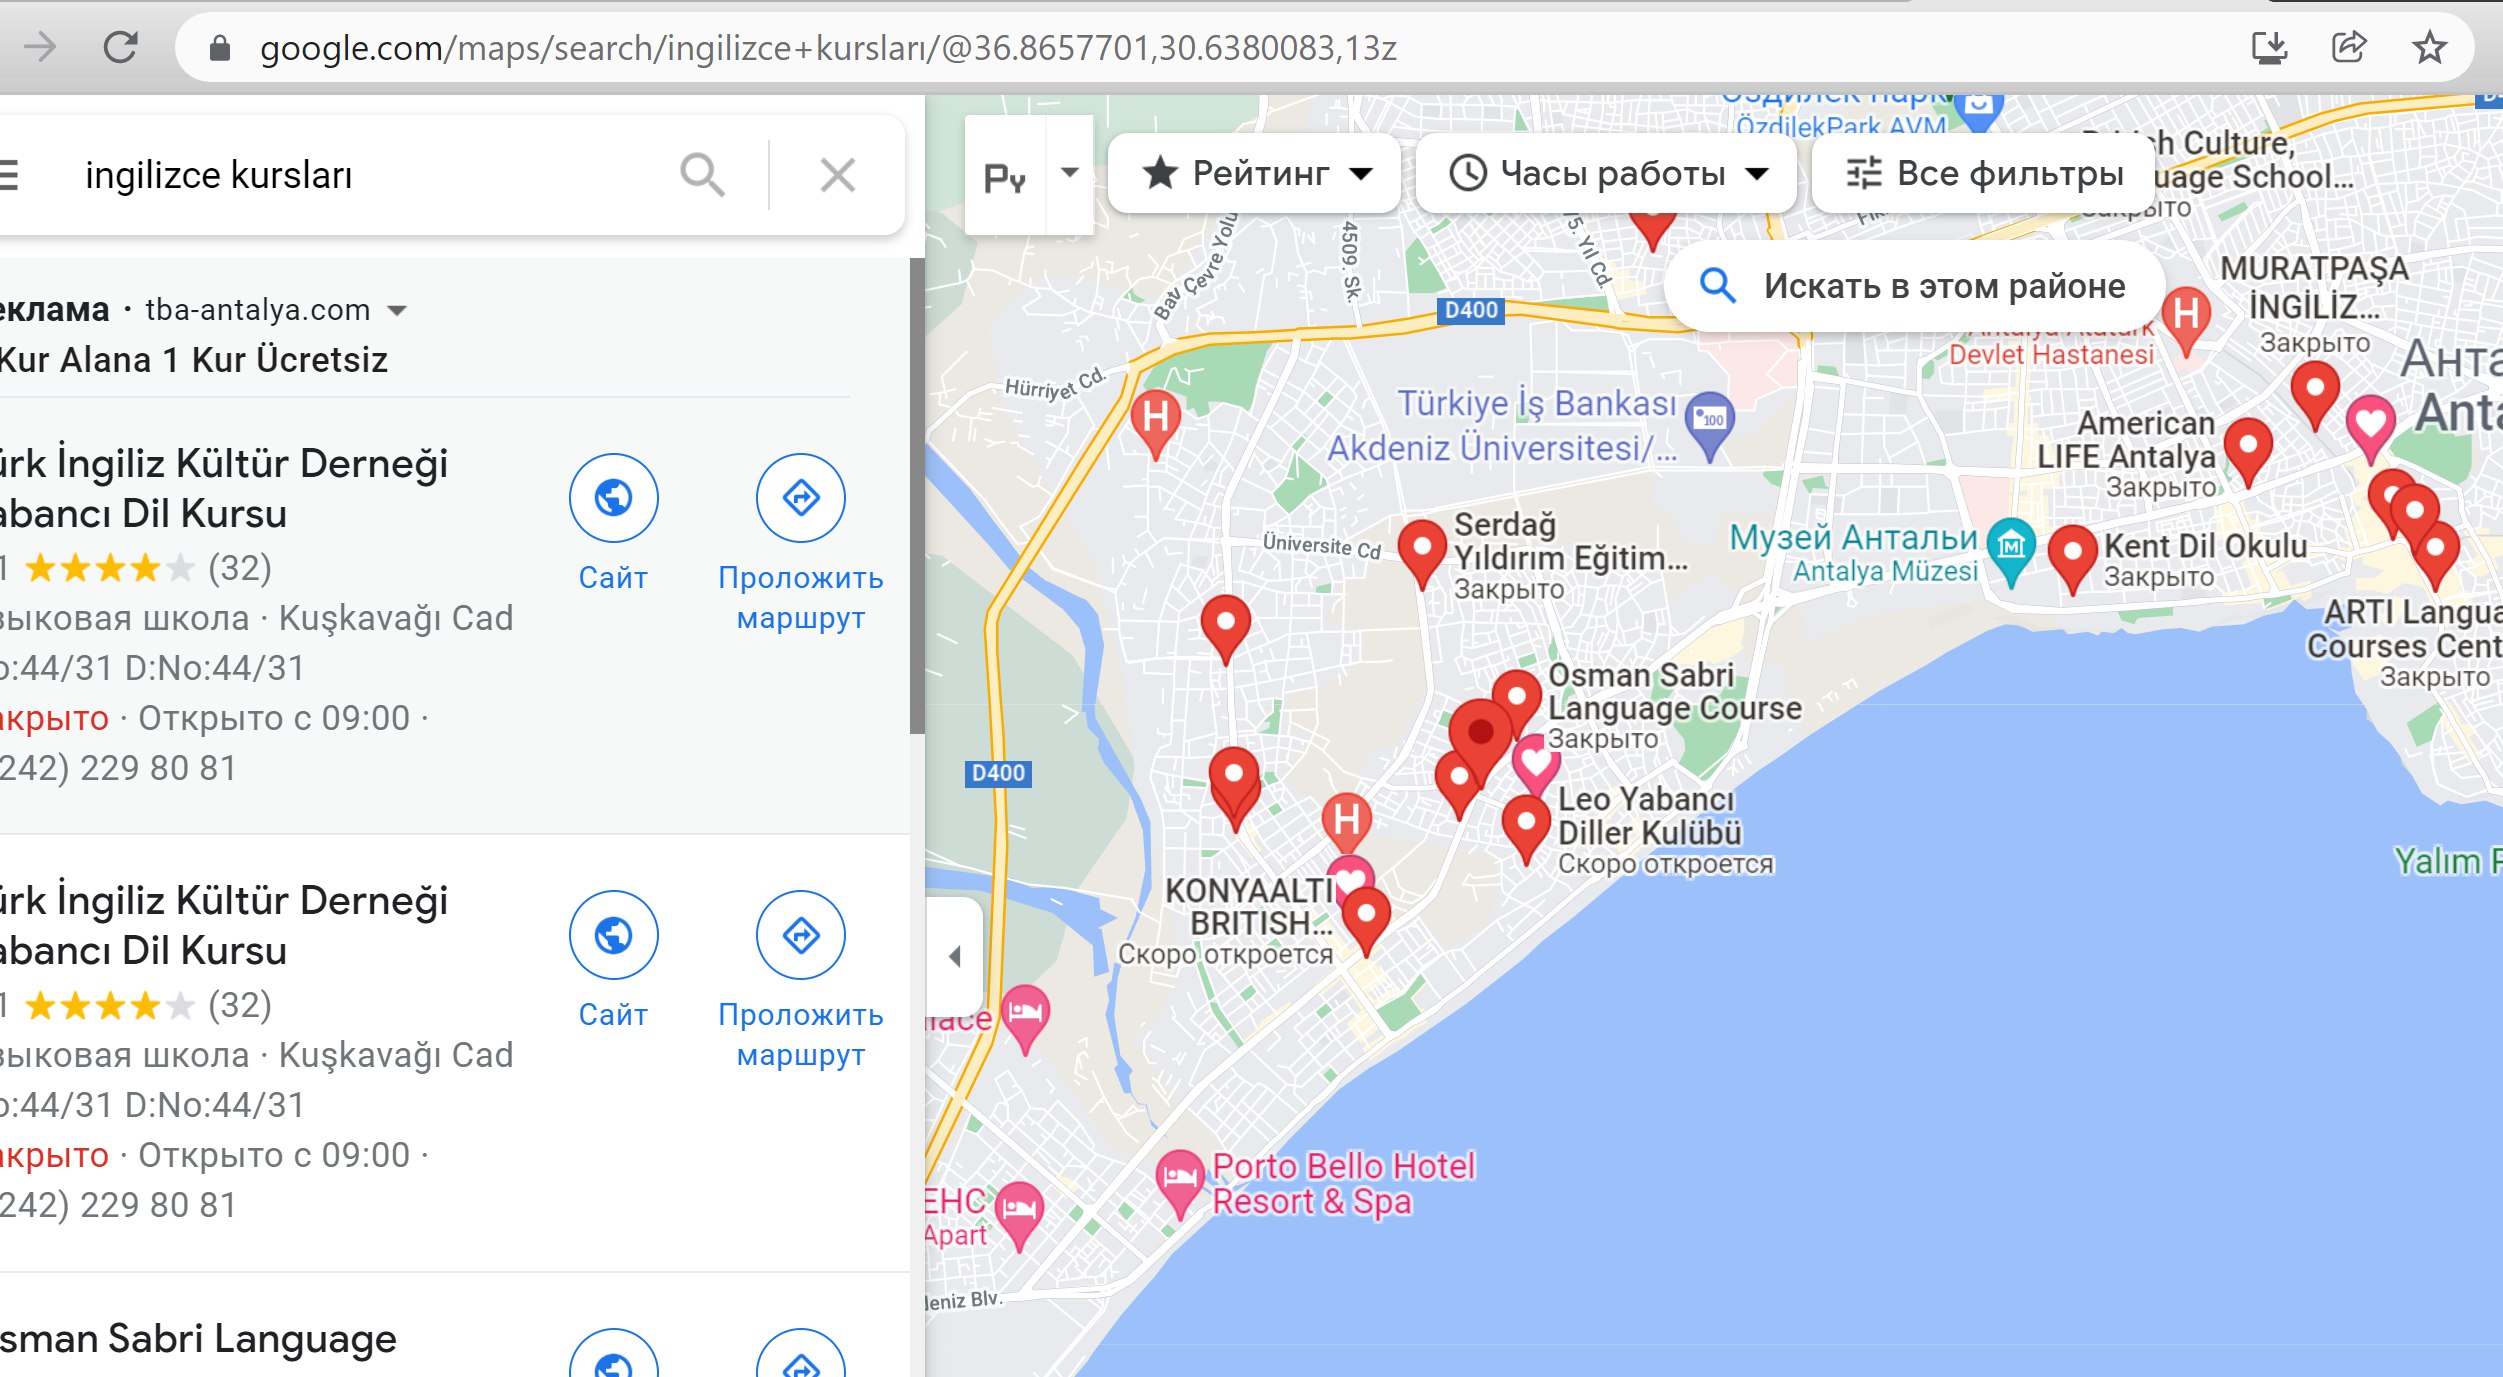
Task: Open the Сайт globe icon of first listing
Action: click(x=613, y=498)
